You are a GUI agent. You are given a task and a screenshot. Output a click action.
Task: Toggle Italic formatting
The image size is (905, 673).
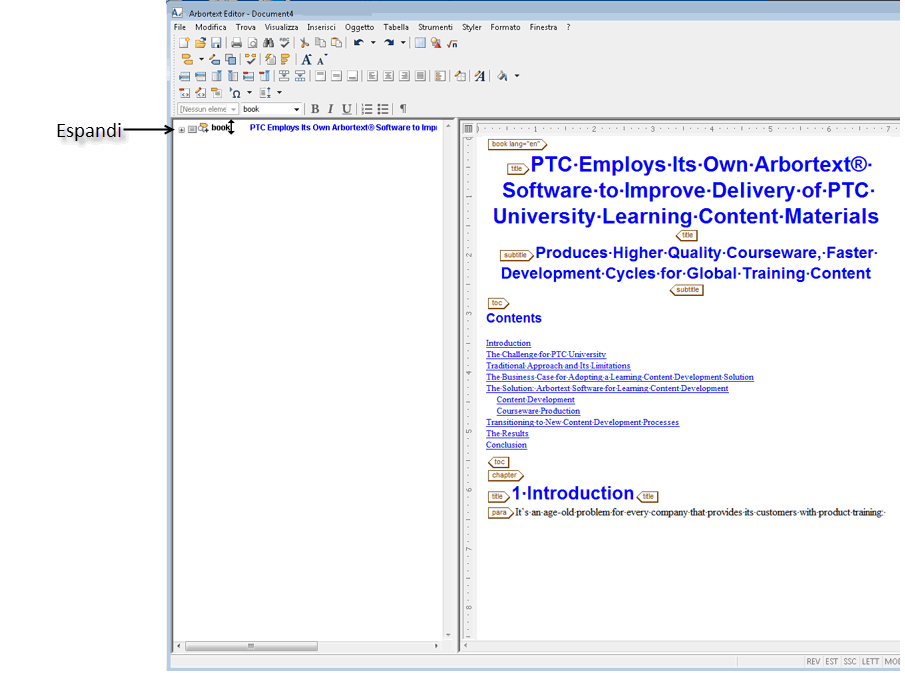331,109
